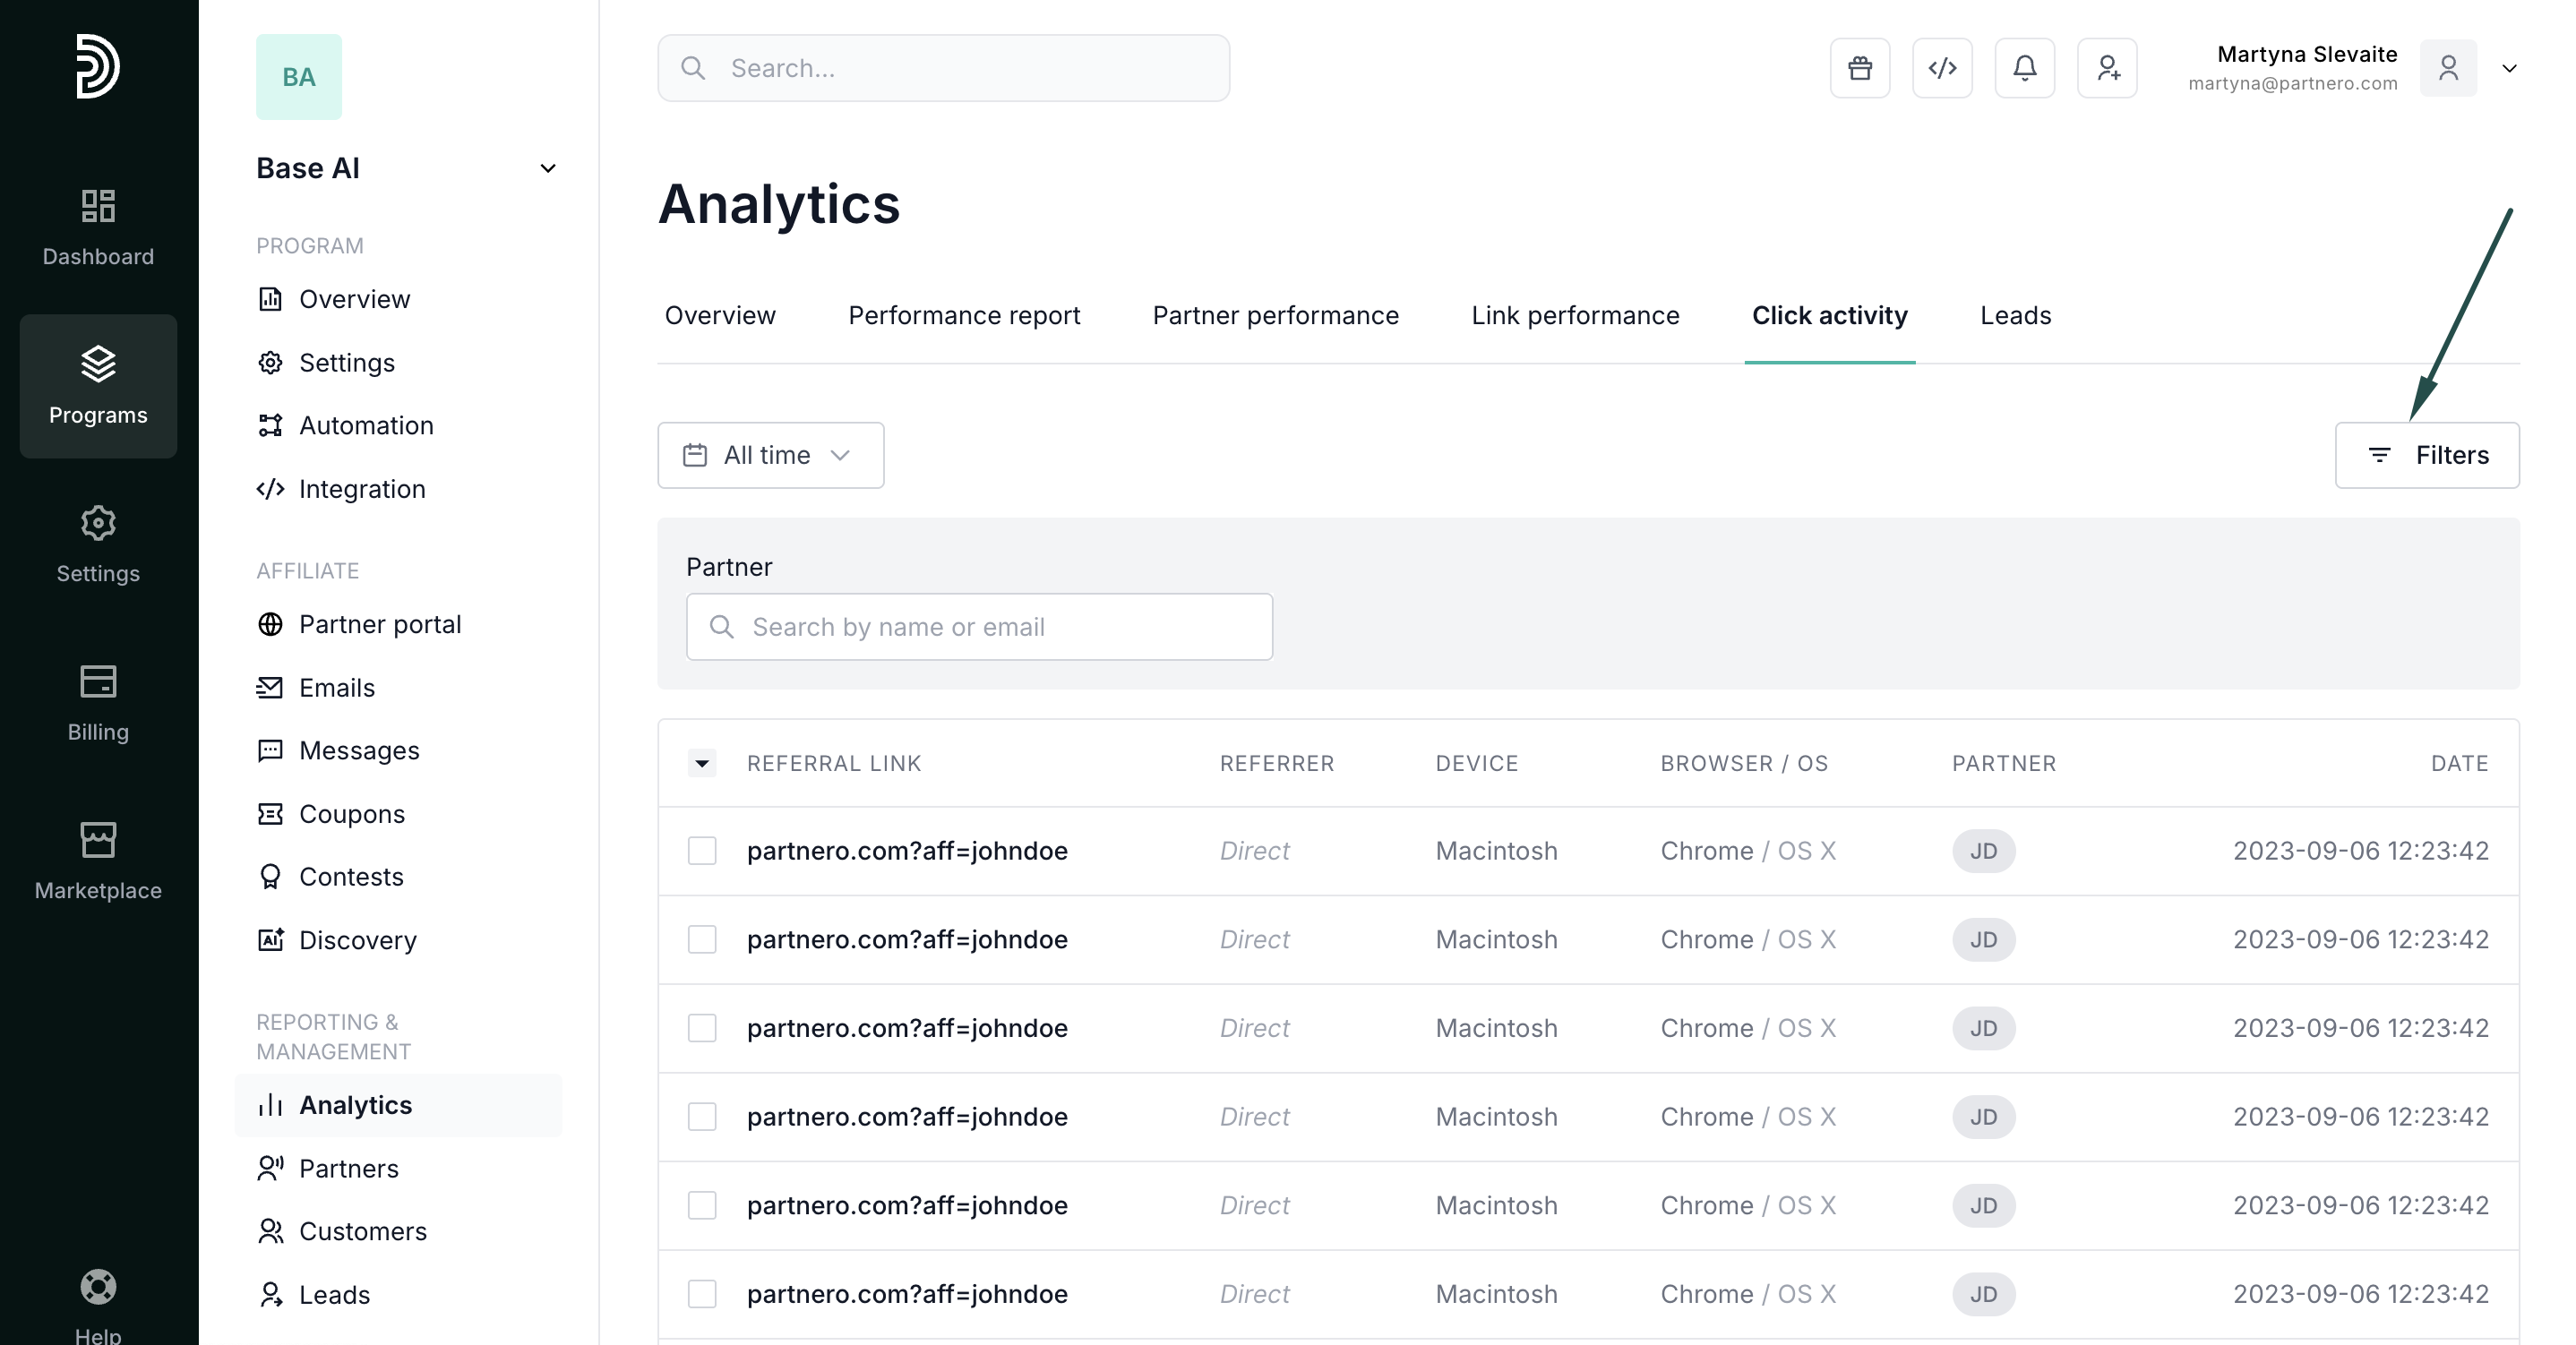Open the notifications bell icon

[x=2024, y=68]
